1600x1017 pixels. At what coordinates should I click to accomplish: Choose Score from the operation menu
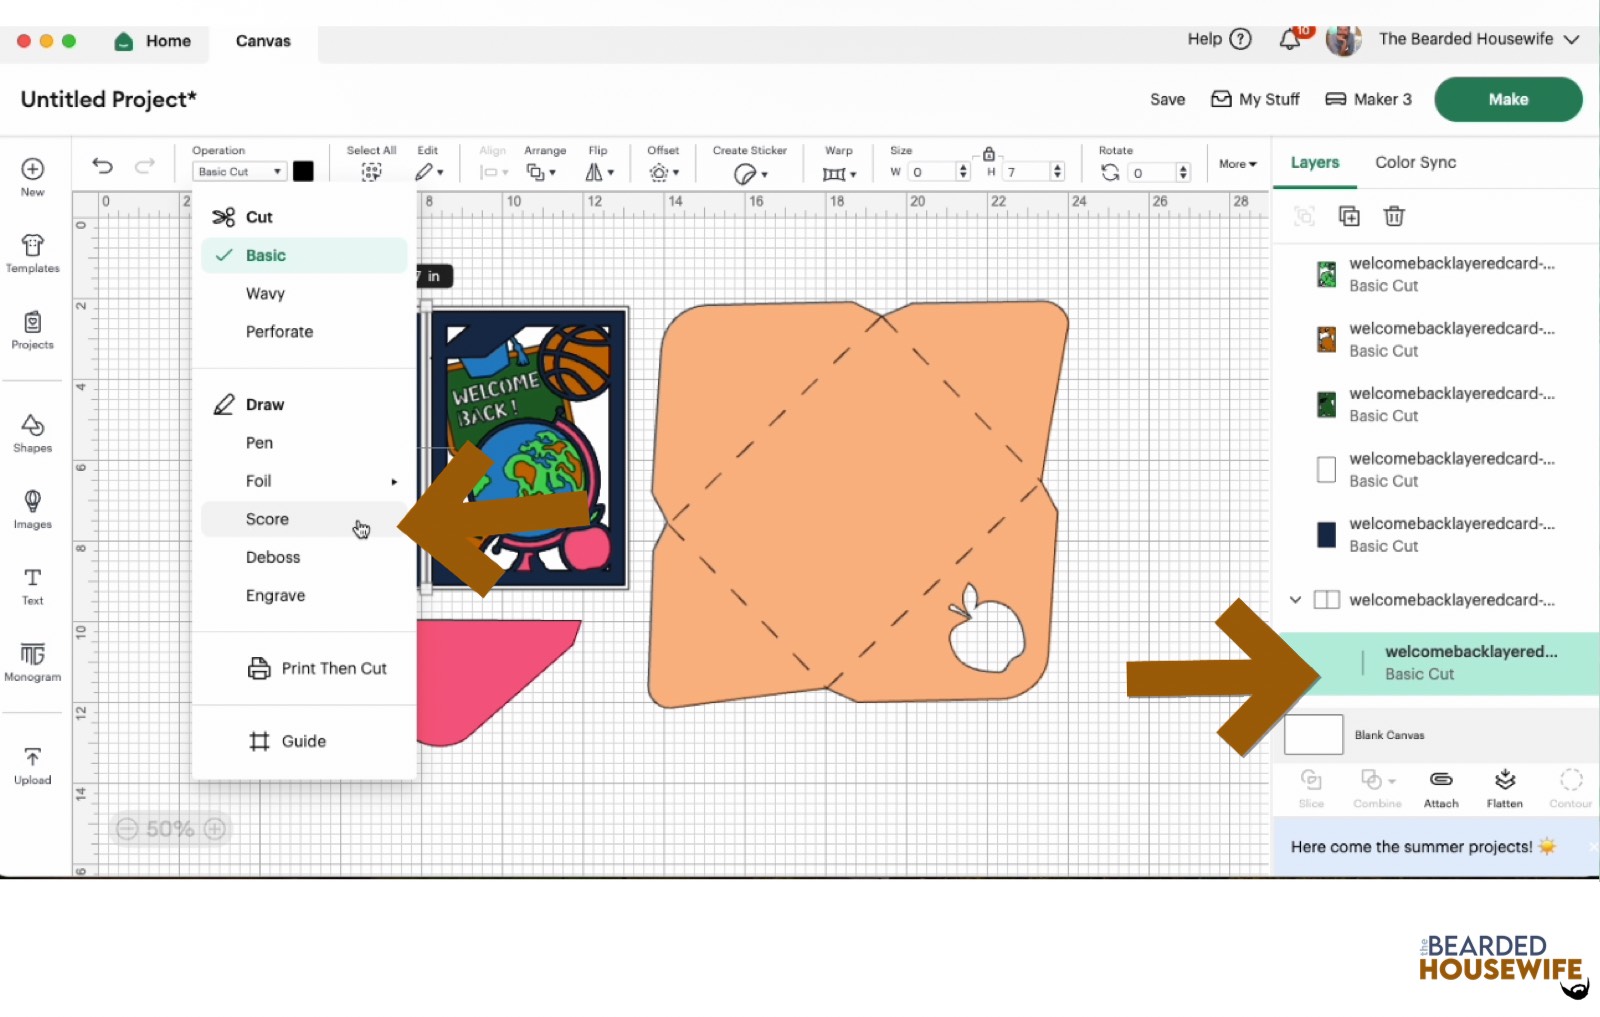pos(267,519)
